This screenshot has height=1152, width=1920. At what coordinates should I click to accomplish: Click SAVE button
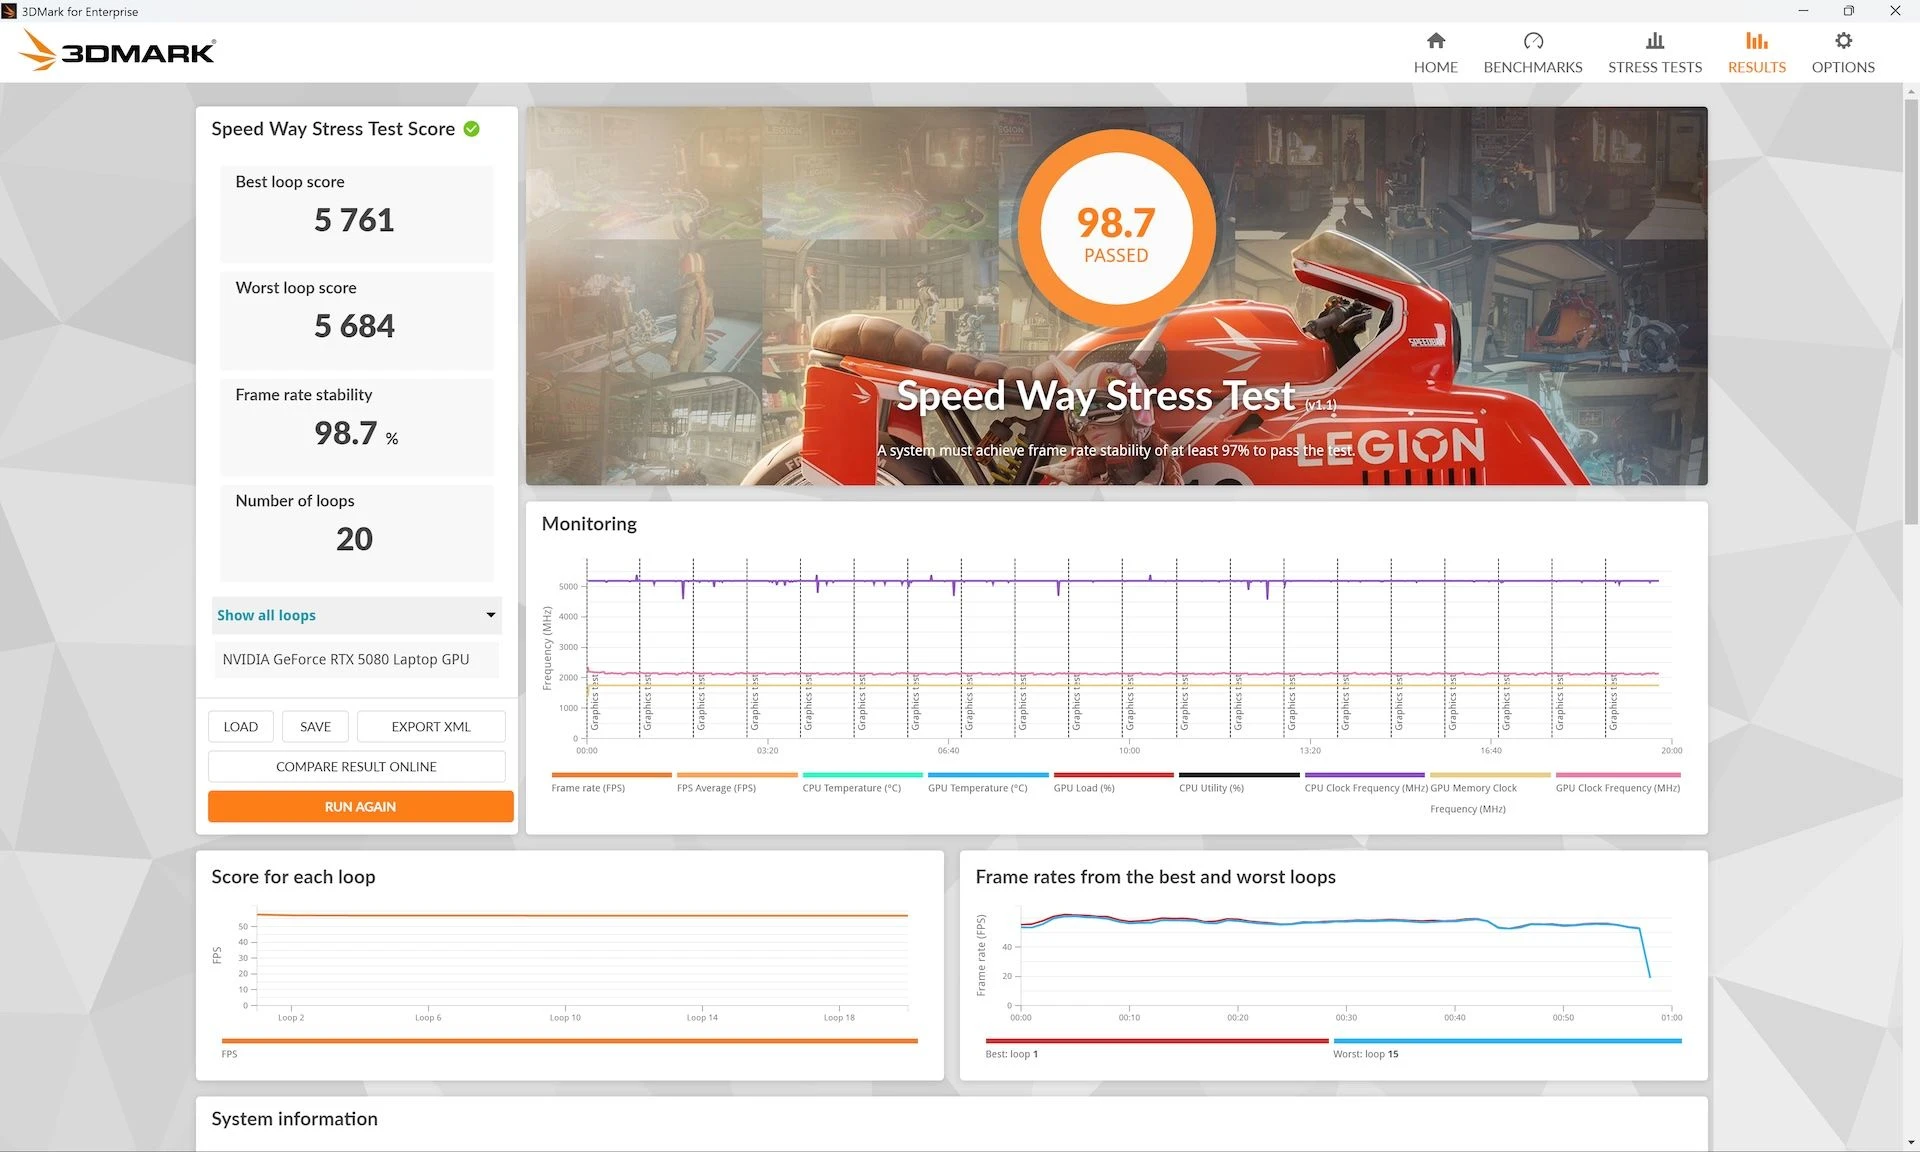pyautogui.click(x=315, y=726)
